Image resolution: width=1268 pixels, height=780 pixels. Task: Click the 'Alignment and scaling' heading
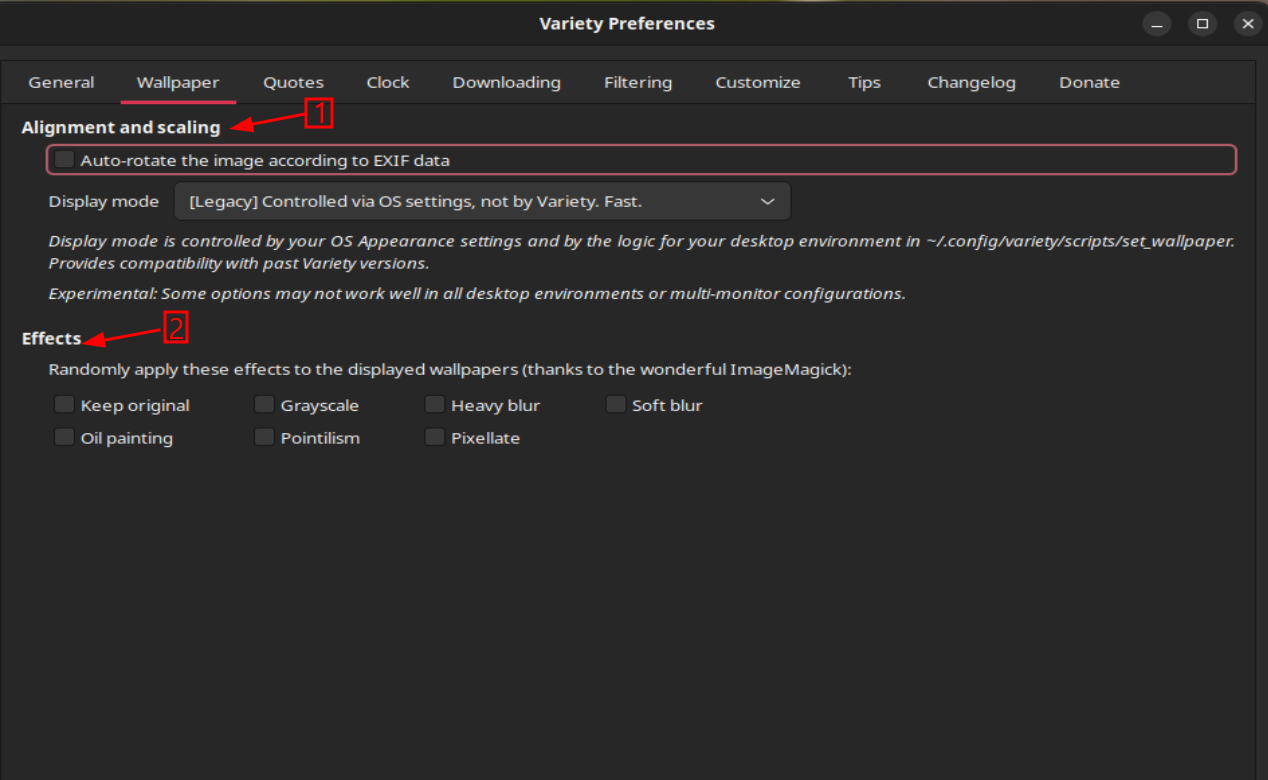[121, 127]
